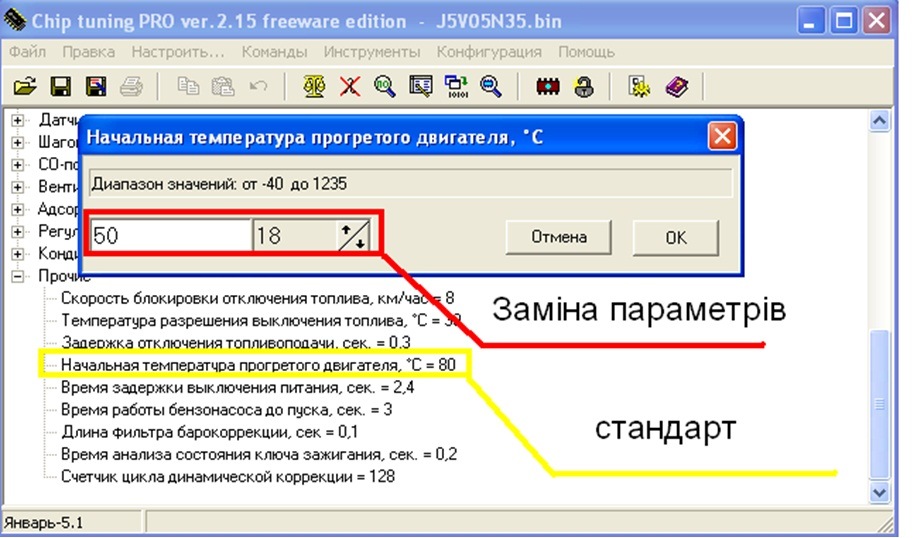Click the scrollbar down arrow
The image size is (915, 538).
879,492
